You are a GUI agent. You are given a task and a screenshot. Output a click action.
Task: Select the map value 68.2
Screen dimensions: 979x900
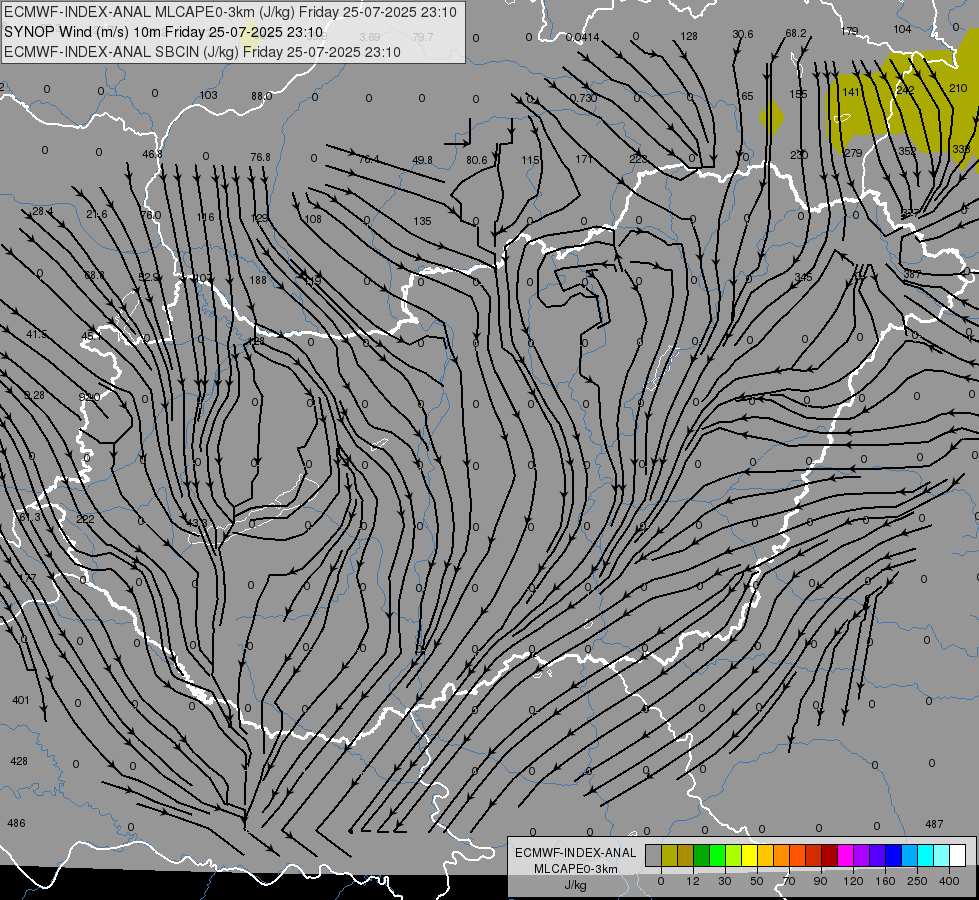point(796,33)
